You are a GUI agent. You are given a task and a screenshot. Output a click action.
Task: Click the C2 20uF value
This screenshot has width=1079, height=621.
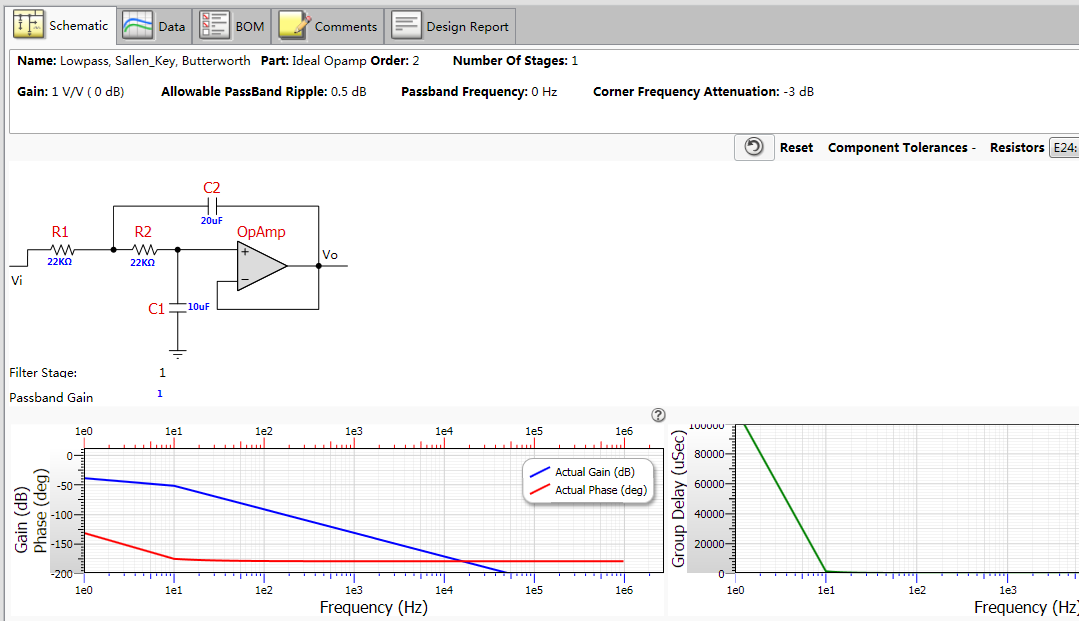pyautogui.click(x=211, y=220)
